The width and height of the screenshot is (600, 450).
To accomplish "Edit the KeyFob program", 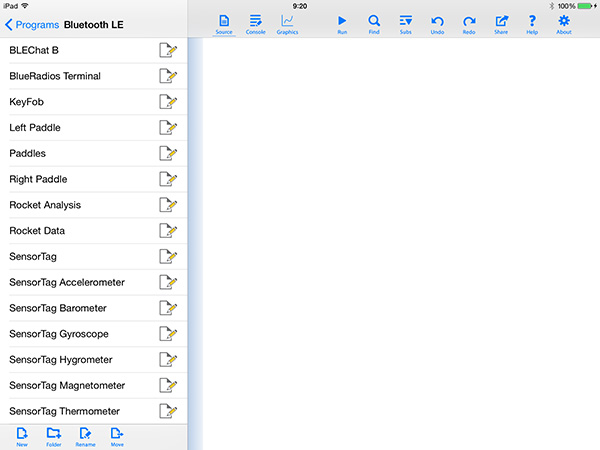I will [168, 102].
